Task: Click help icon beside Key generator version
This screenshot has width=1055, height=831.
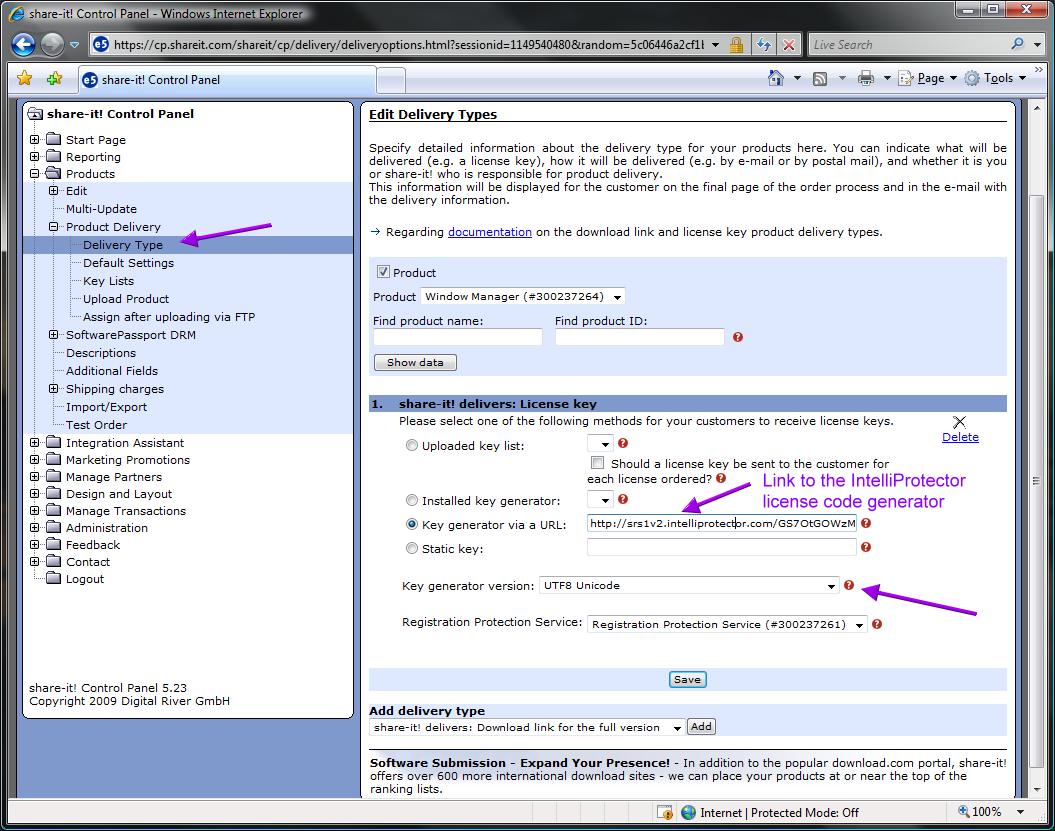Action: 849,585
